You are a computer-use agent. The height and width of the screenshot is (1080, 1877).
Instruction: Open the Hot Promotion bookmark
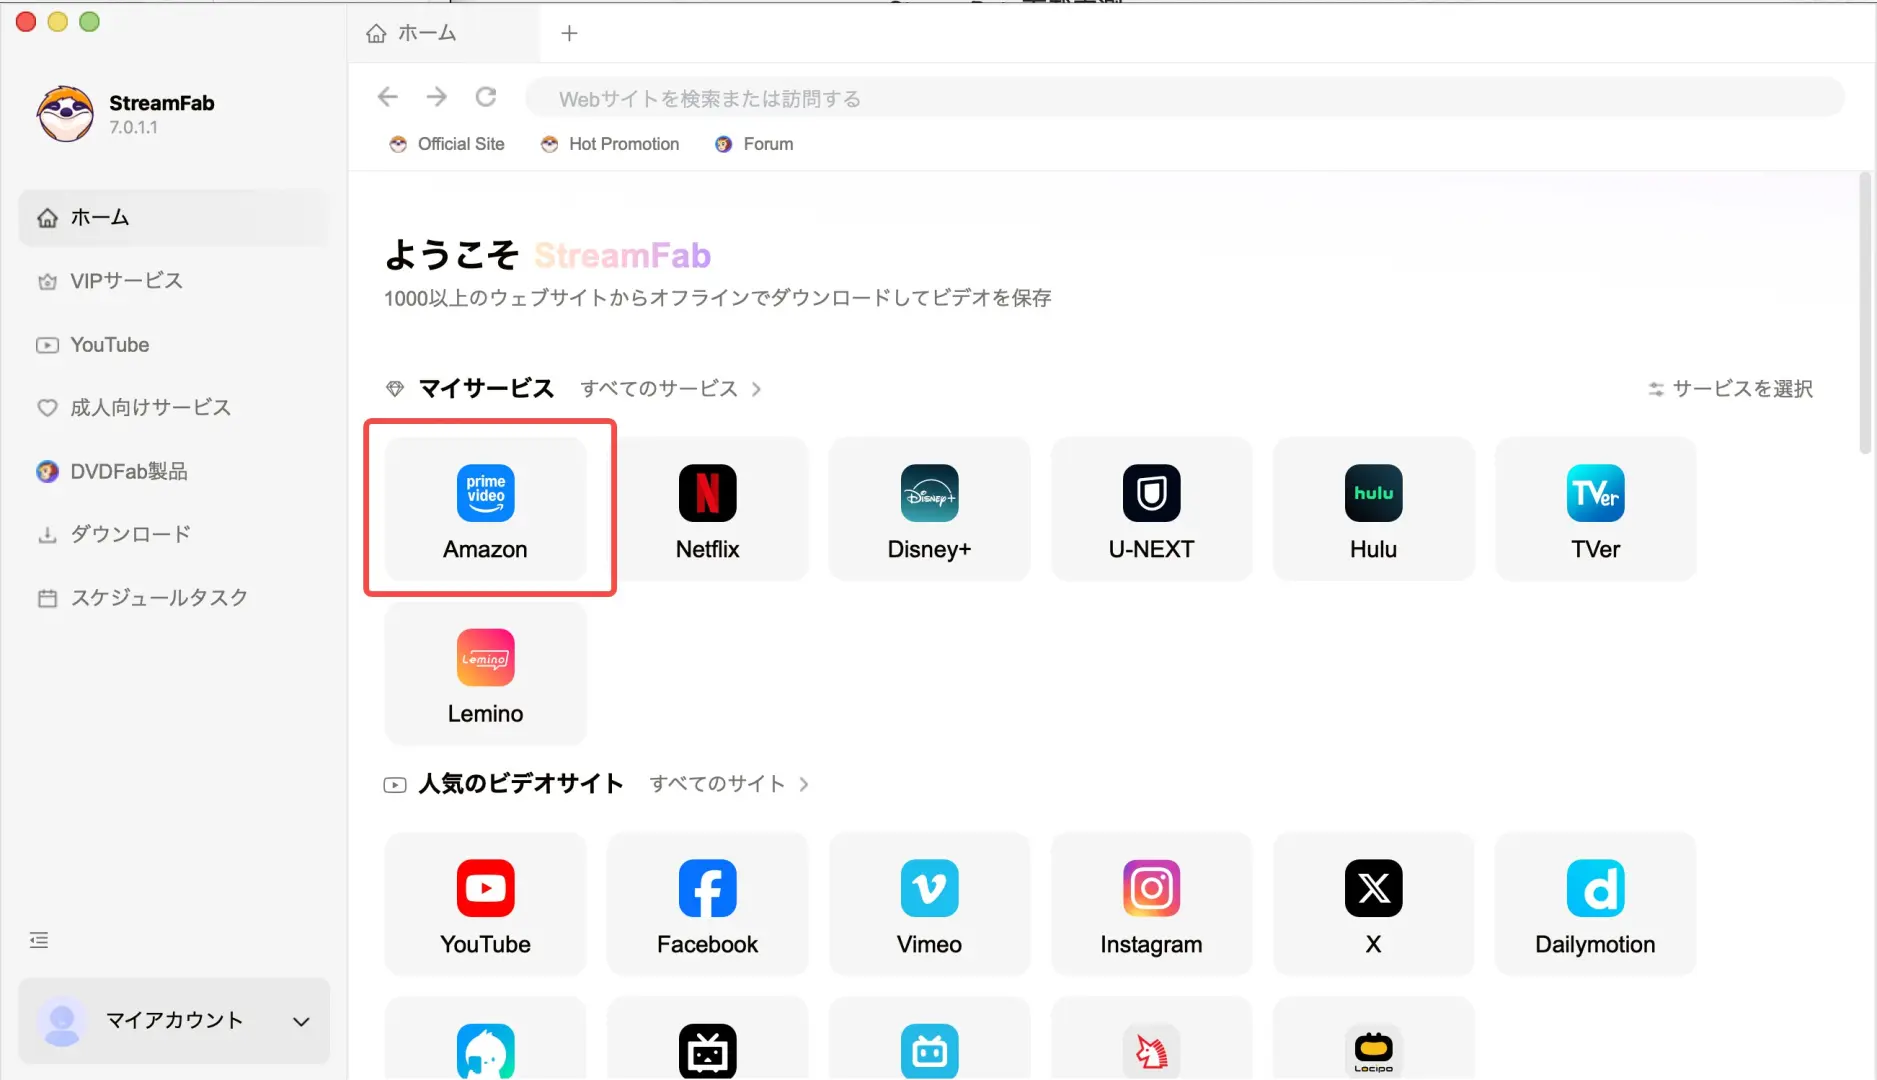pyautogui.click(x=610, y=144)
